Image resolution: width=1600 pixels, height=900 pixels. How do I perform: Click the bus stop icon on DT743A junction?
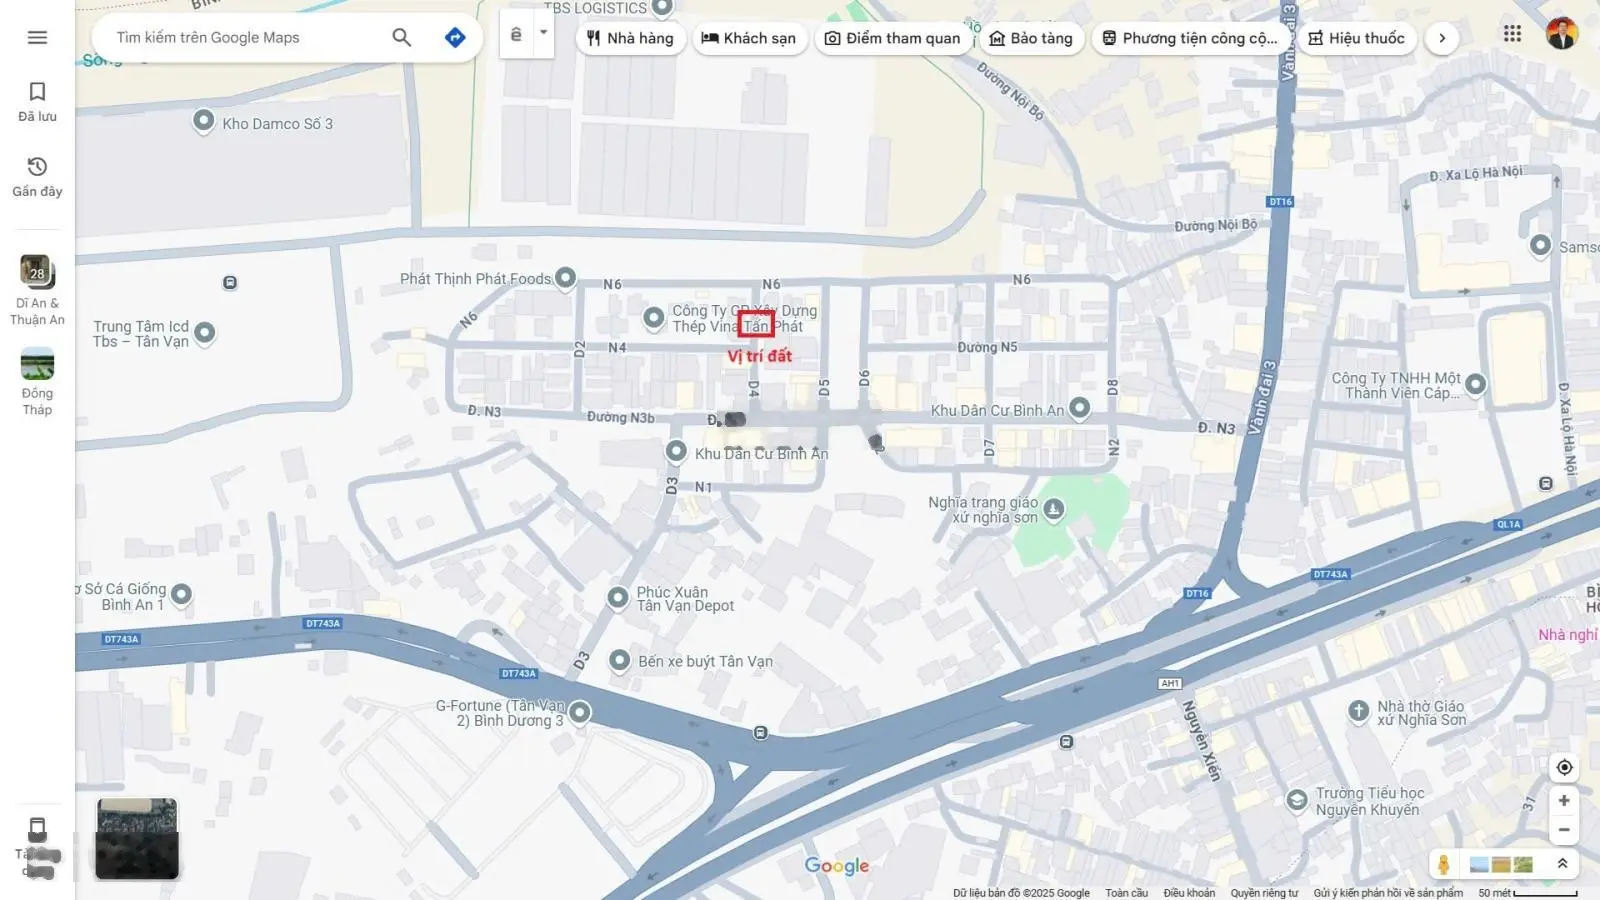coord(761,733)
